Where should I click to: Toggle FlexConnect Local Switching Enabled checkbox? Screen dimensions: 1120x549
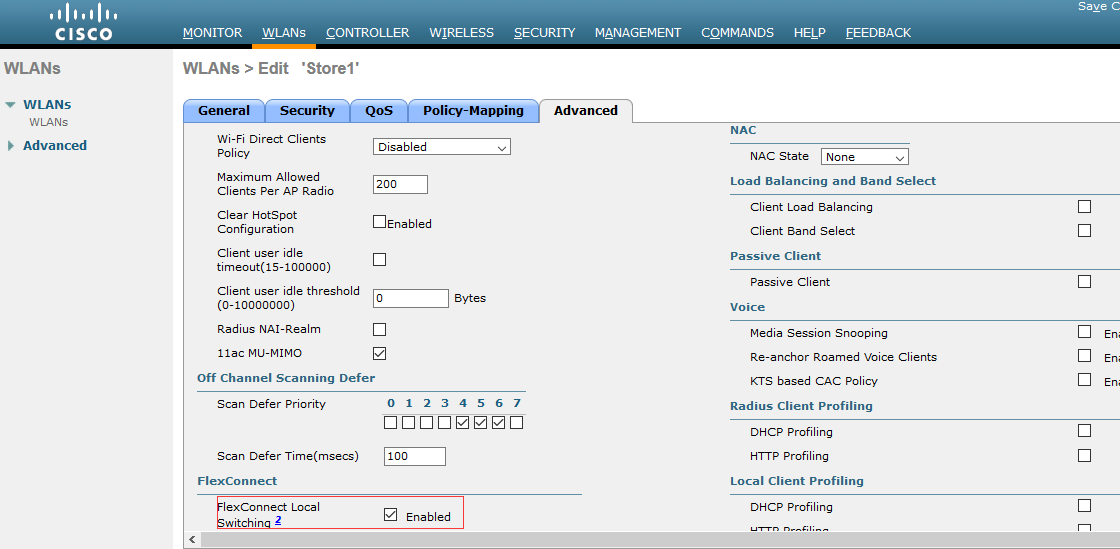pos(390,515)
